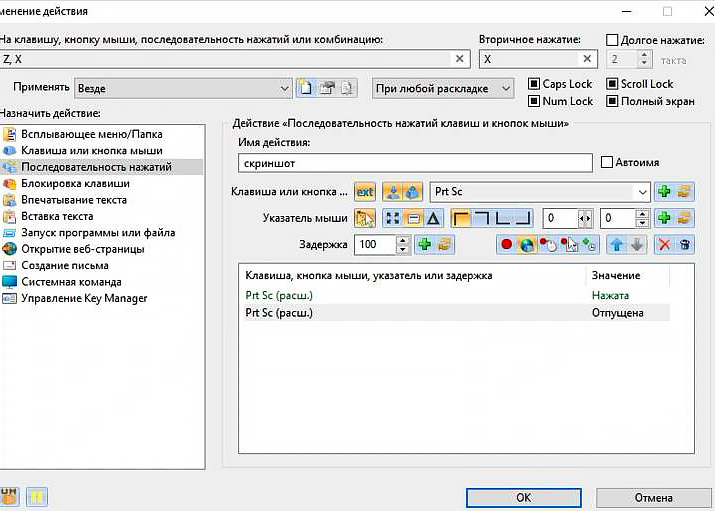Click the trash bin clear-all icon
Viewport: 715px width, 511px height.
point(684,244)
